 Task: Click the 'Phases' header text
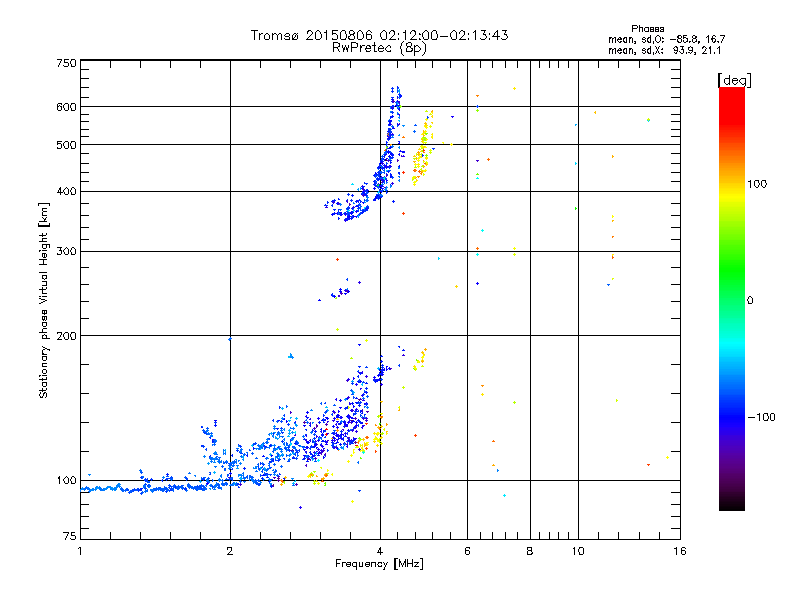[647, 29]
